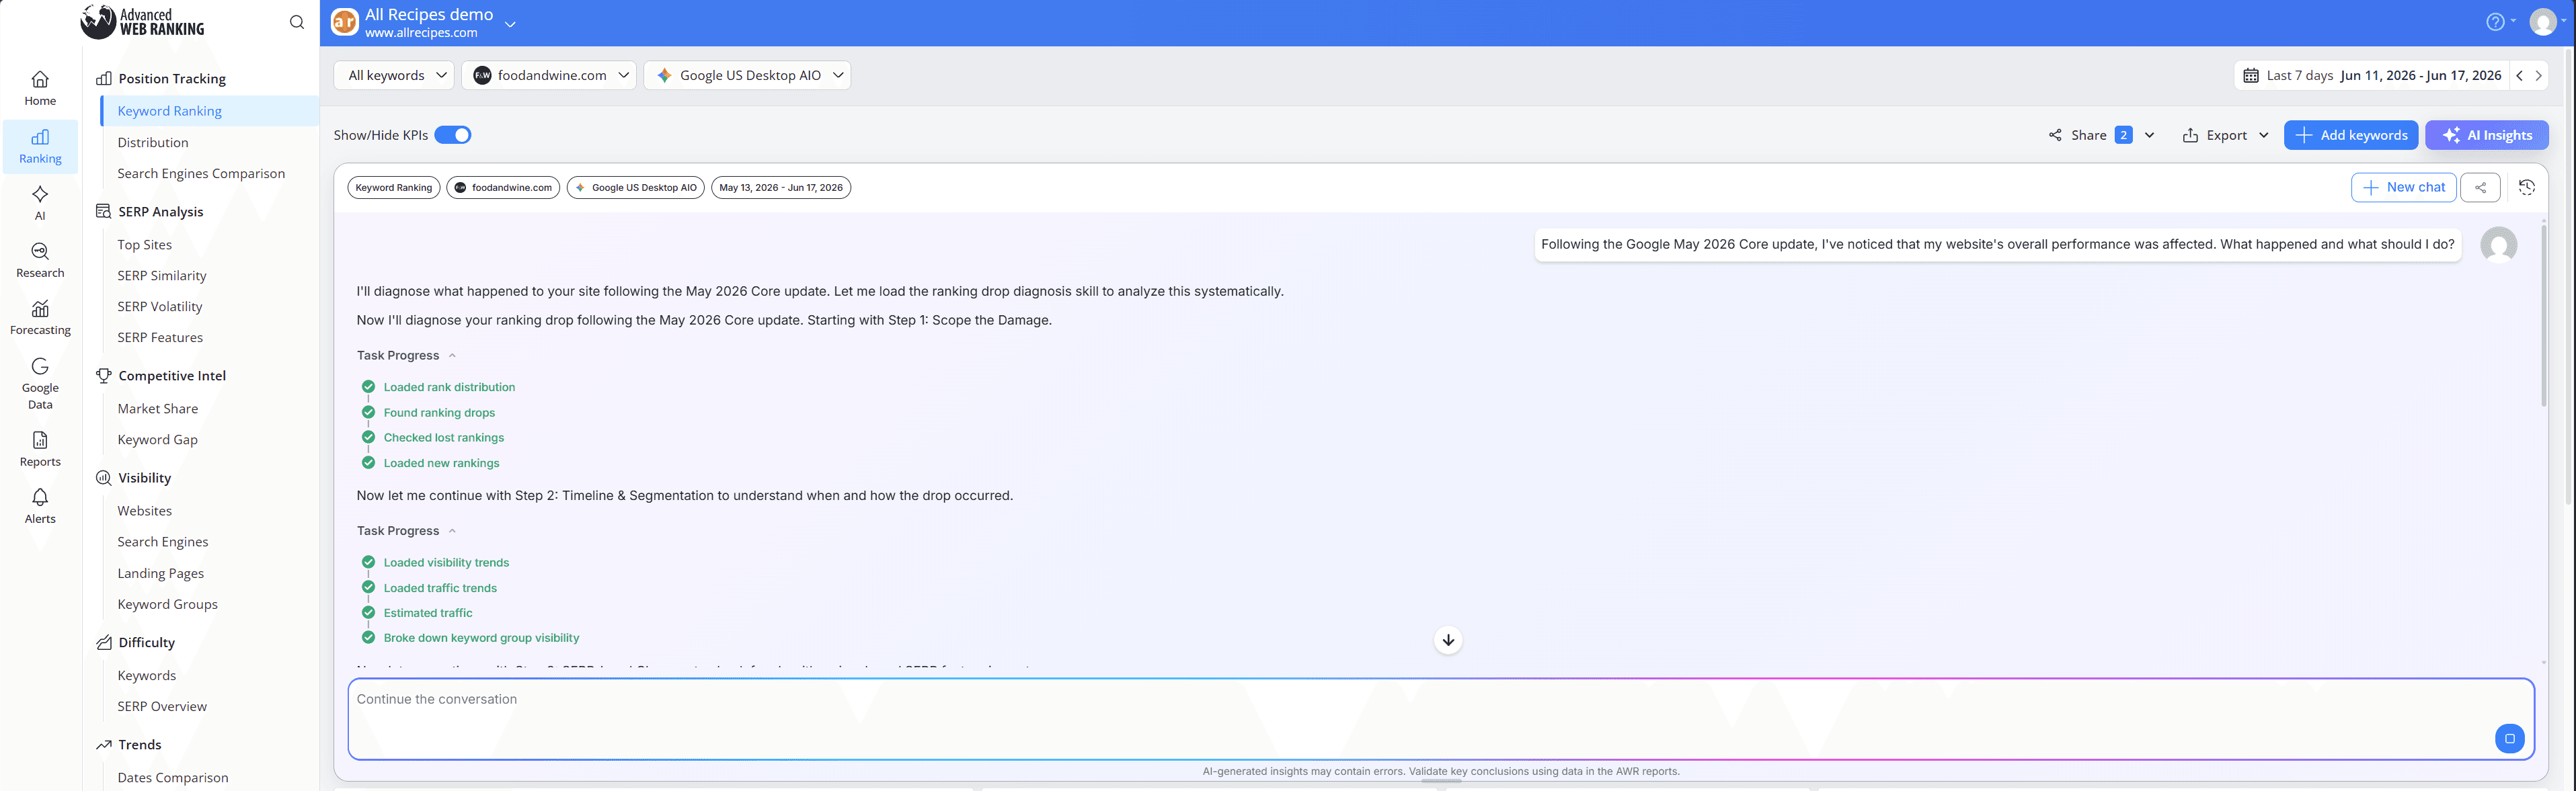The width and height of the screenshot is (2576, 791).
Task: Click the user's question message bubble
Action: pos(1997,244)
